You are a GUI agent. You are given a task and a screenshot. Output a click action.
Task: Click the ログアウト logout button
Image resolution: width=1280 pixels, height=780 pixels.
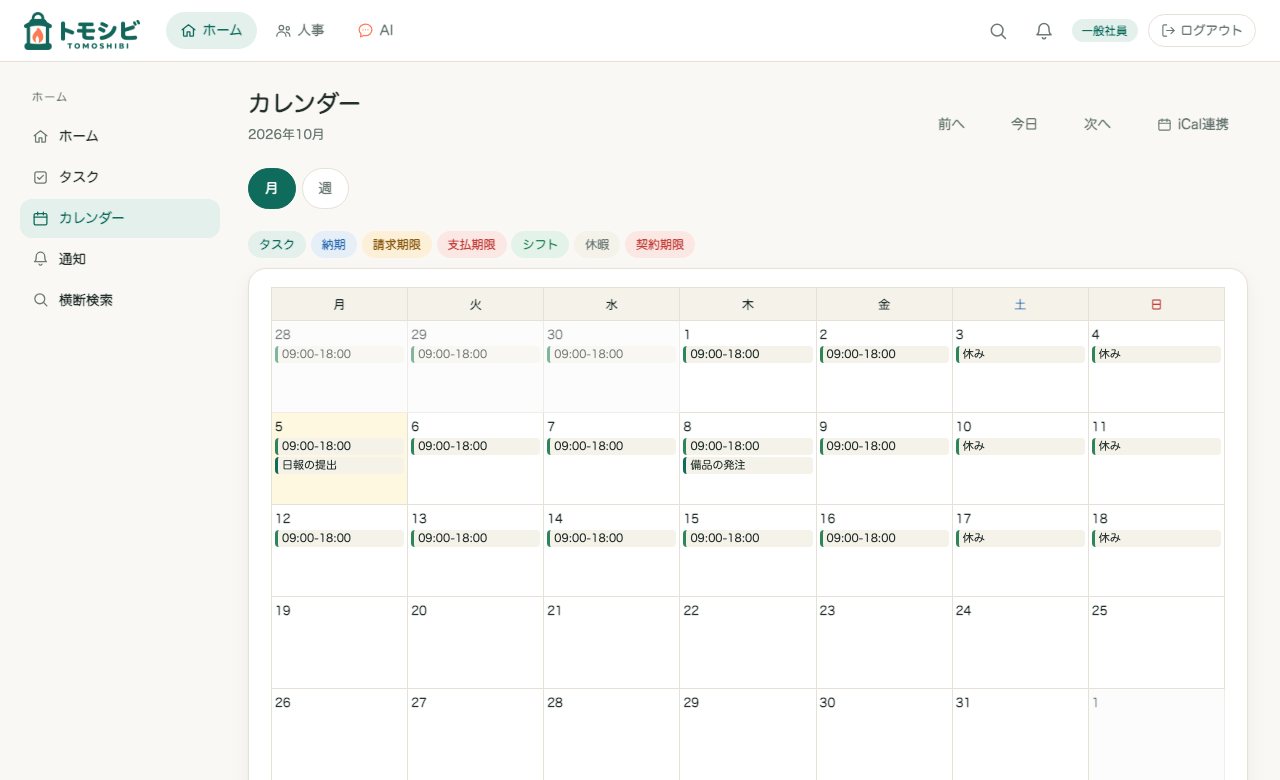(1202, 31)
